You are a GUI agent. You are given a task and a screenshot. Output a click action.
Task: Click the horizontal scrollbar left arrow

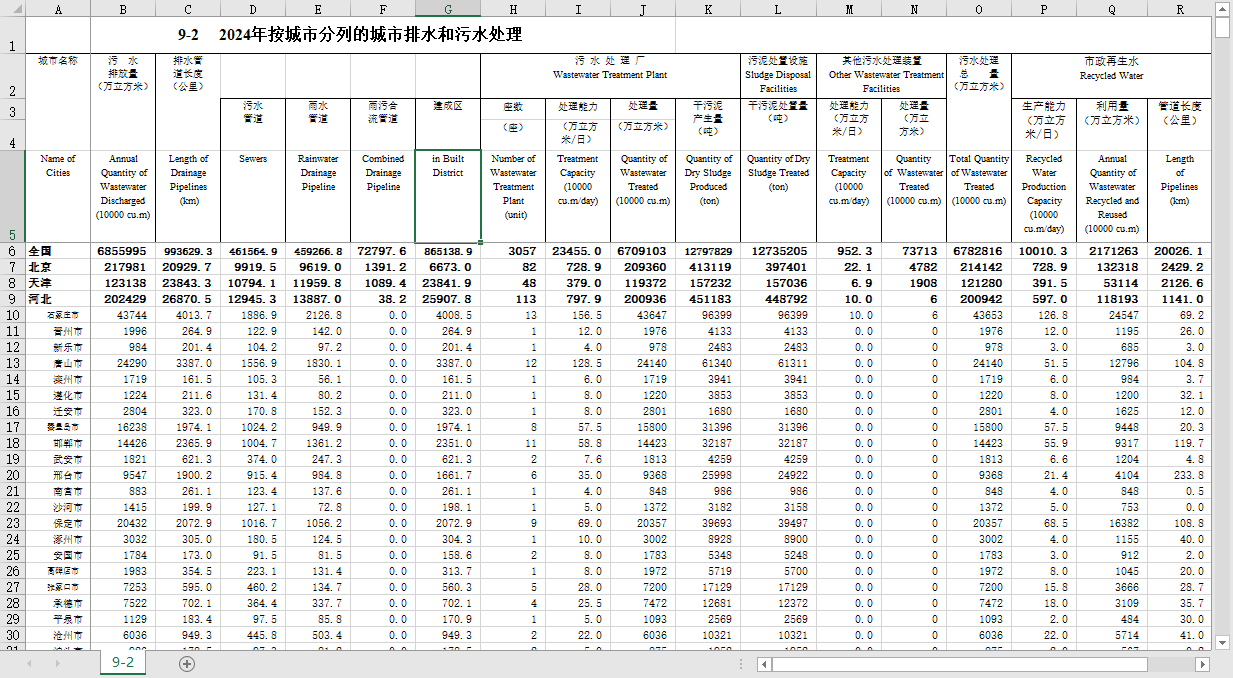[x=764, y=664]
